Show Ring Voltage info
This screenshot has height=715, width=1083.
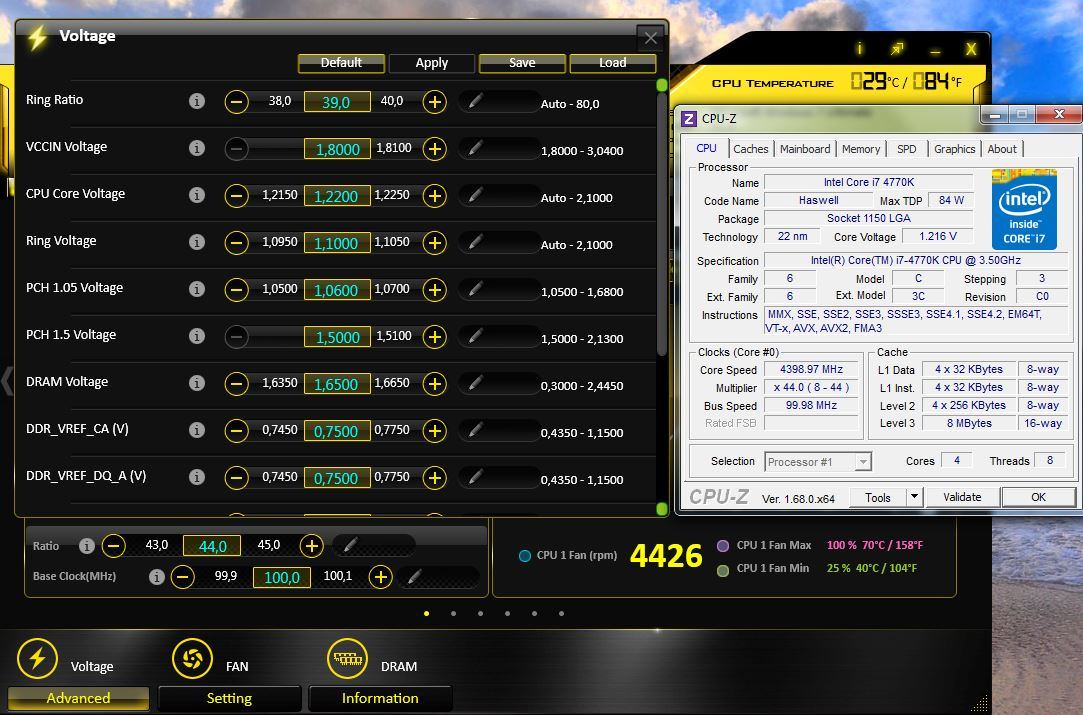[x=197, y=242]
